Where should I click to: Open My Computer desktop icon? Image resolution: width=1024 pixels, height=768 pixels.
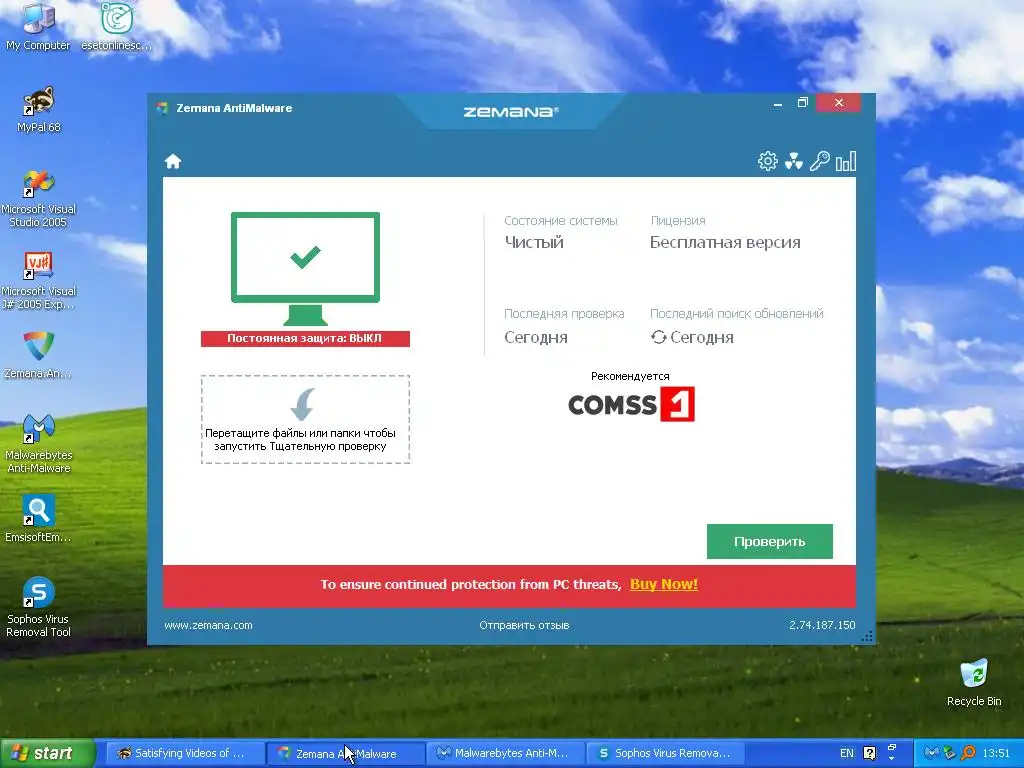point(38,26)
